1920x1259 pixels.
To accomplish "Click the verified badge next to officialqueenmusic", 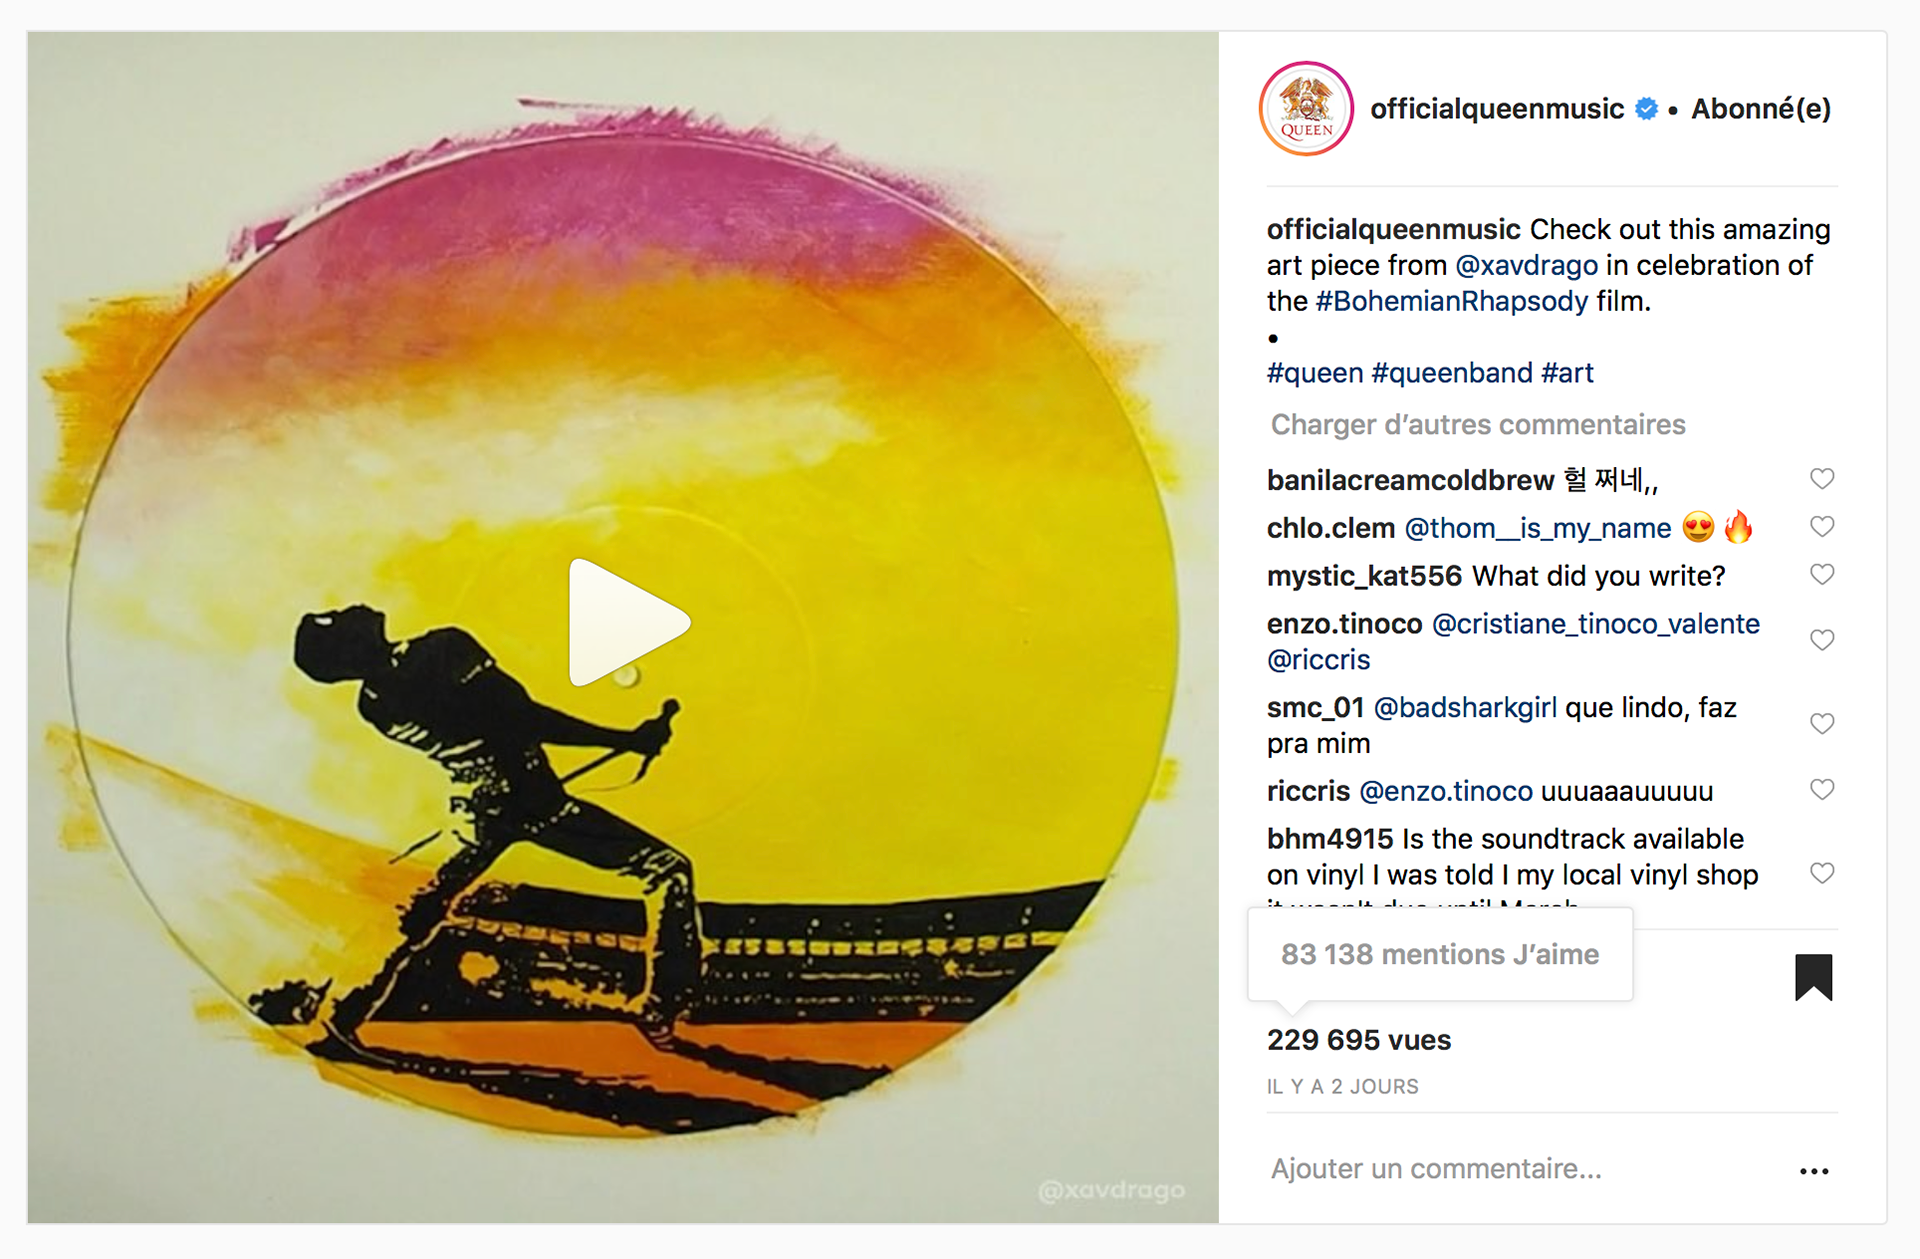I will point(1646,109).
